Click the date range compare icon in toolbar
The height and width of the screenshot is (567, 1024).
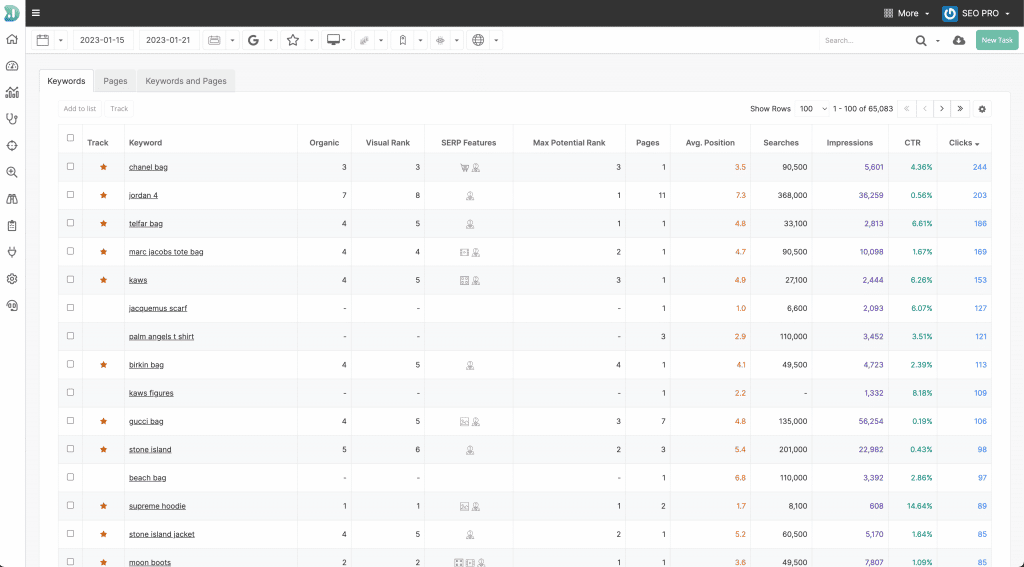[214, 40]
